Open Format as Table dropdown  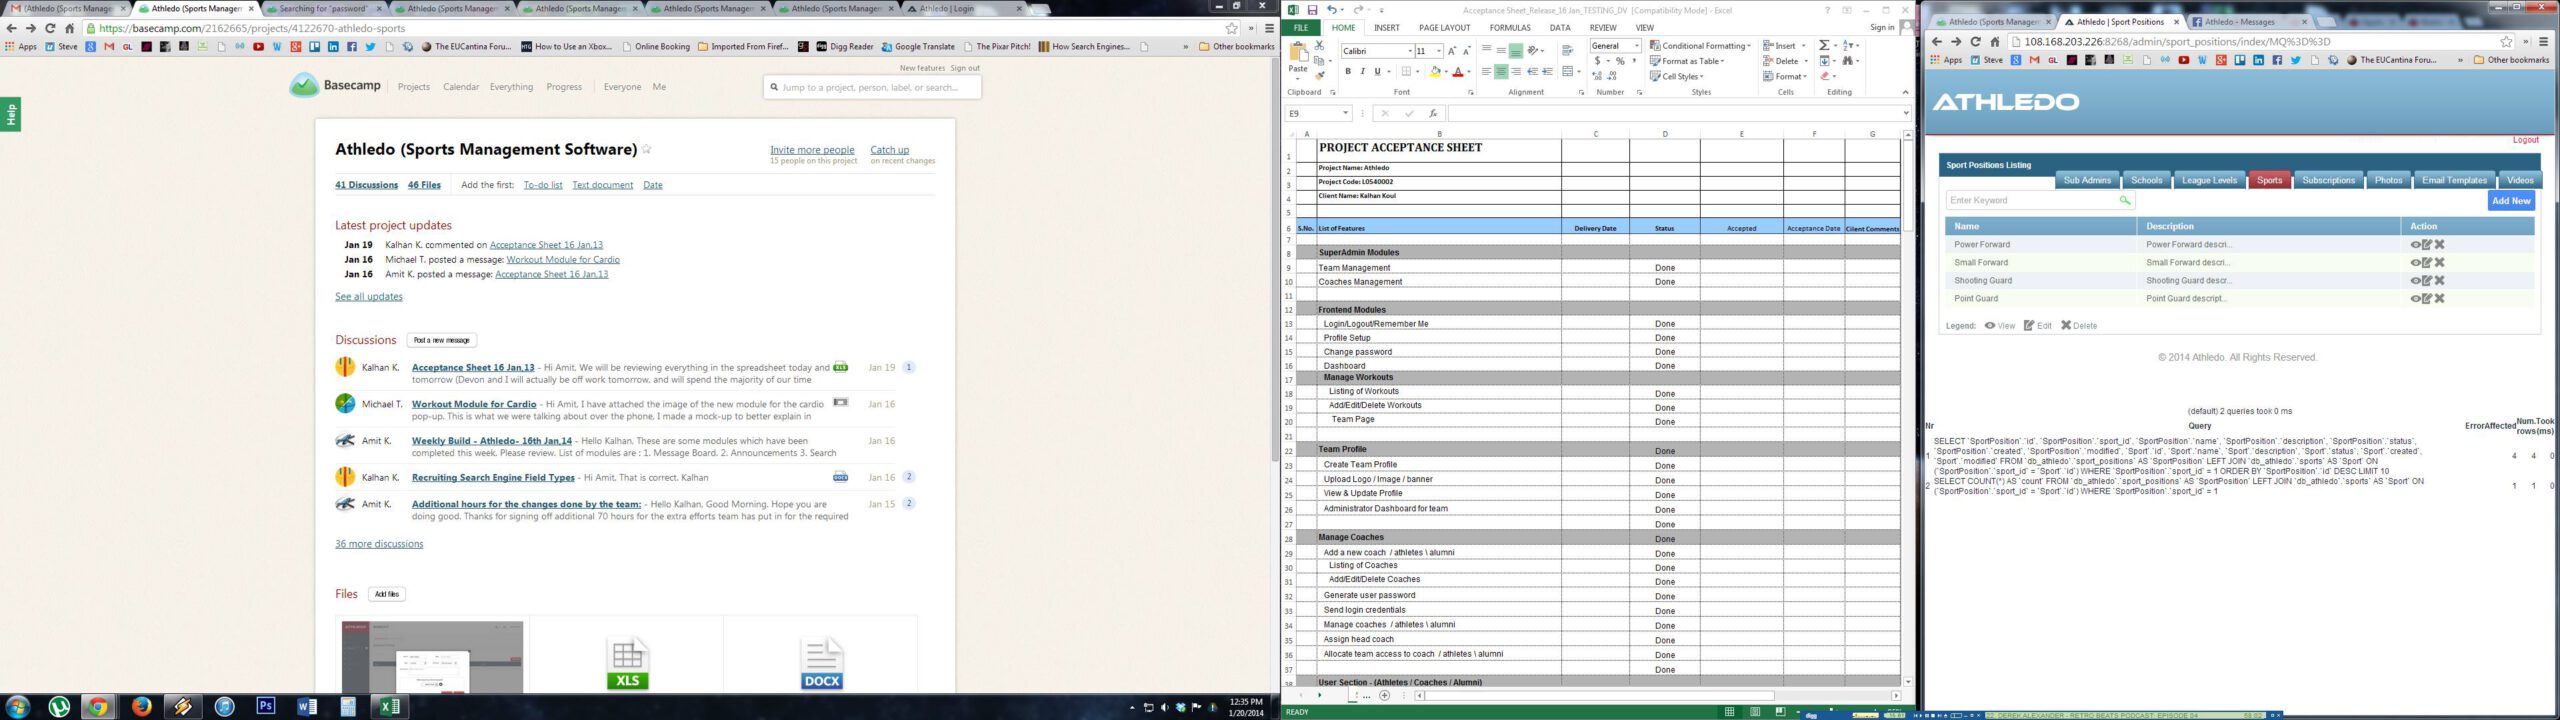tap(1687, 61)
